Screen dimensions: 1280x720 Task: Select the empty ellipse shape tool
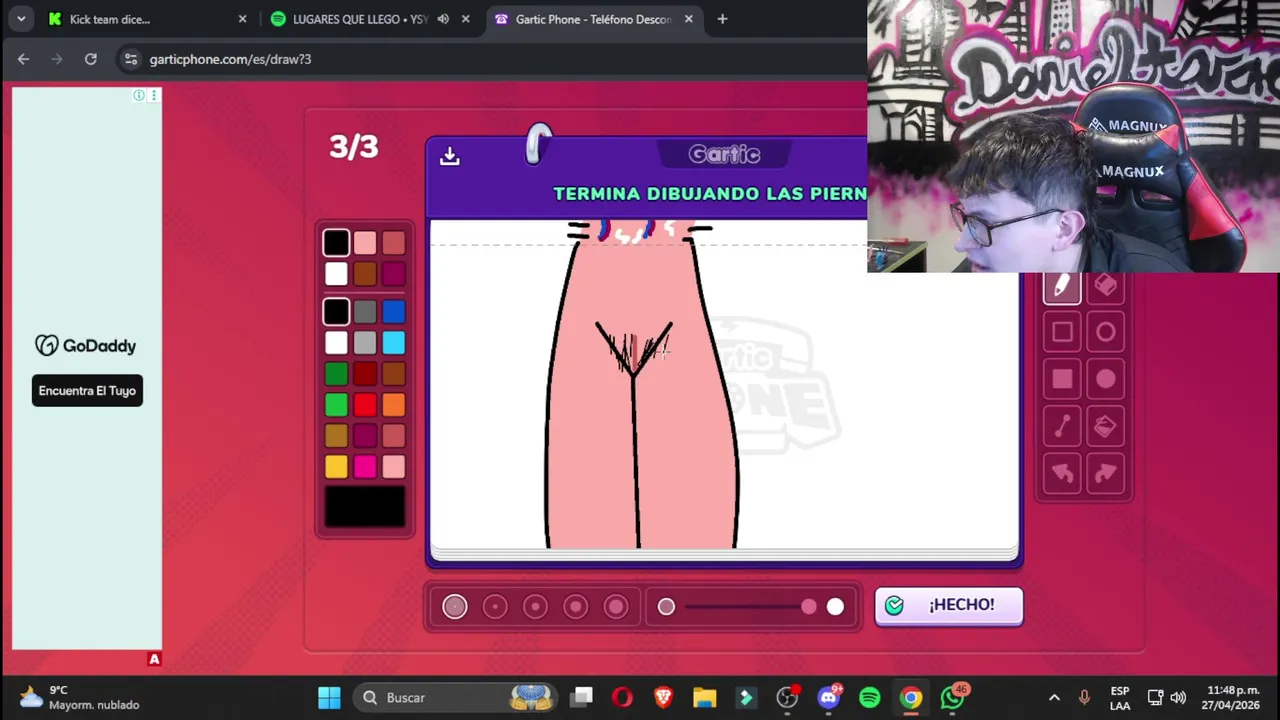[1105, 332]
